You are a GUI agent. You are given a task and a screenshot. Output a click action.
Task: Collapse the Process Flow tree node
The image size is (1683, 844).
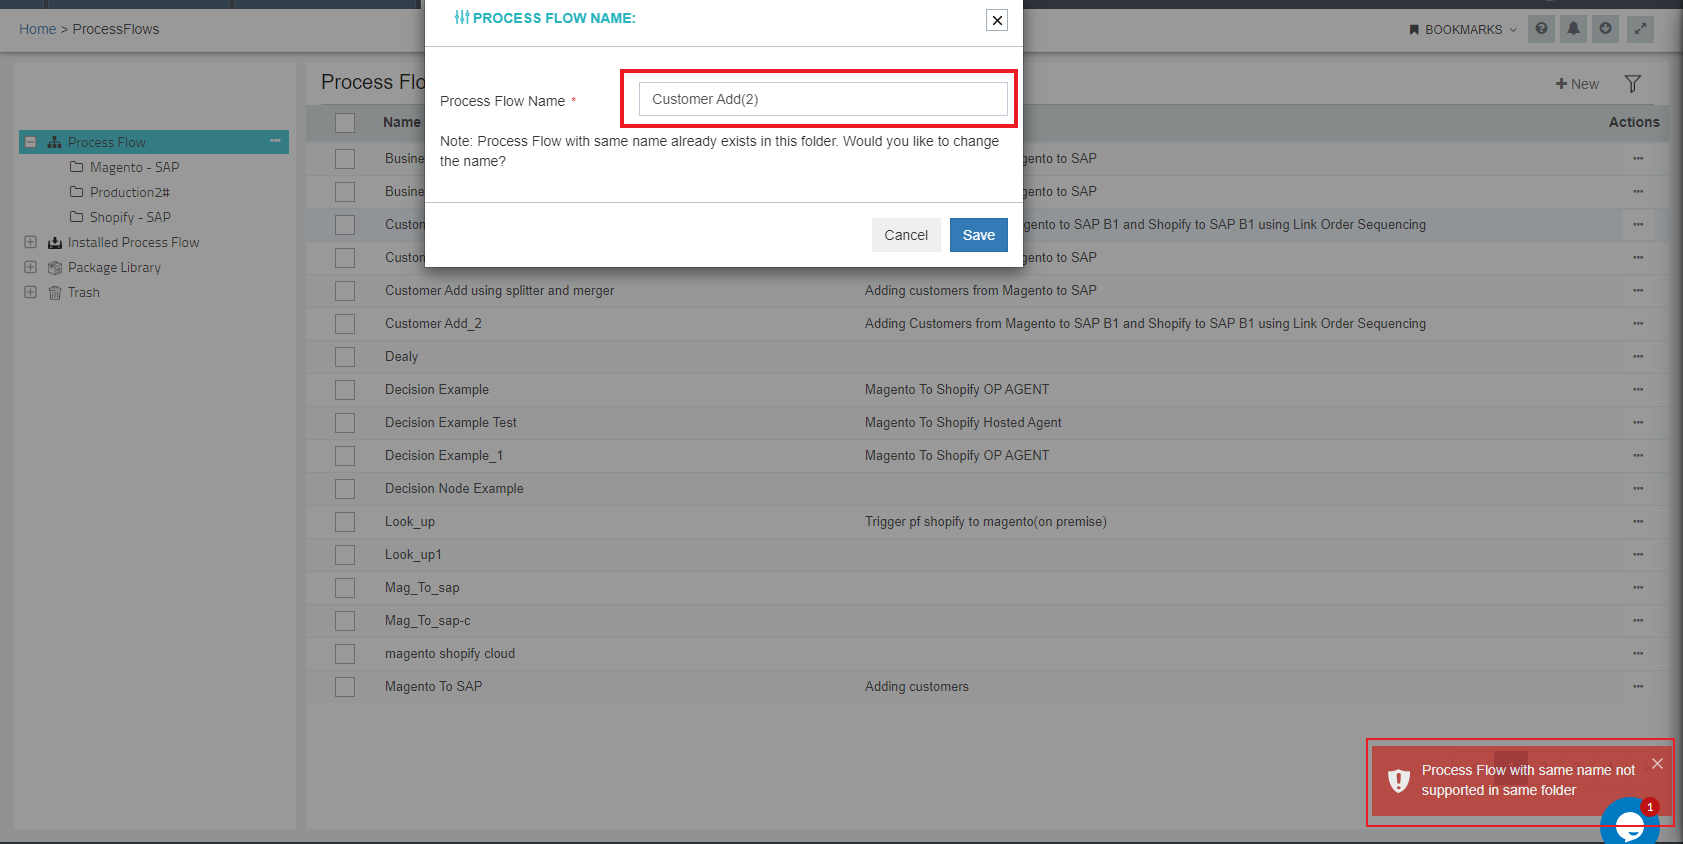30,142
